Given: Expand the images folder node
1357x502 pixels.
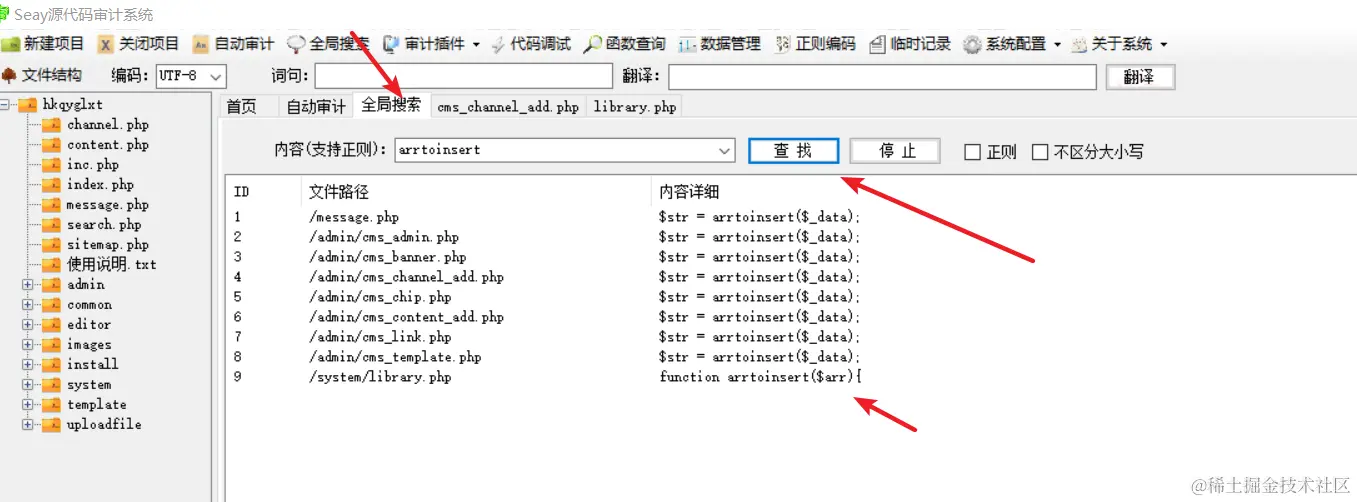Looking at the screenshot, I should click(x=27, y=345).
